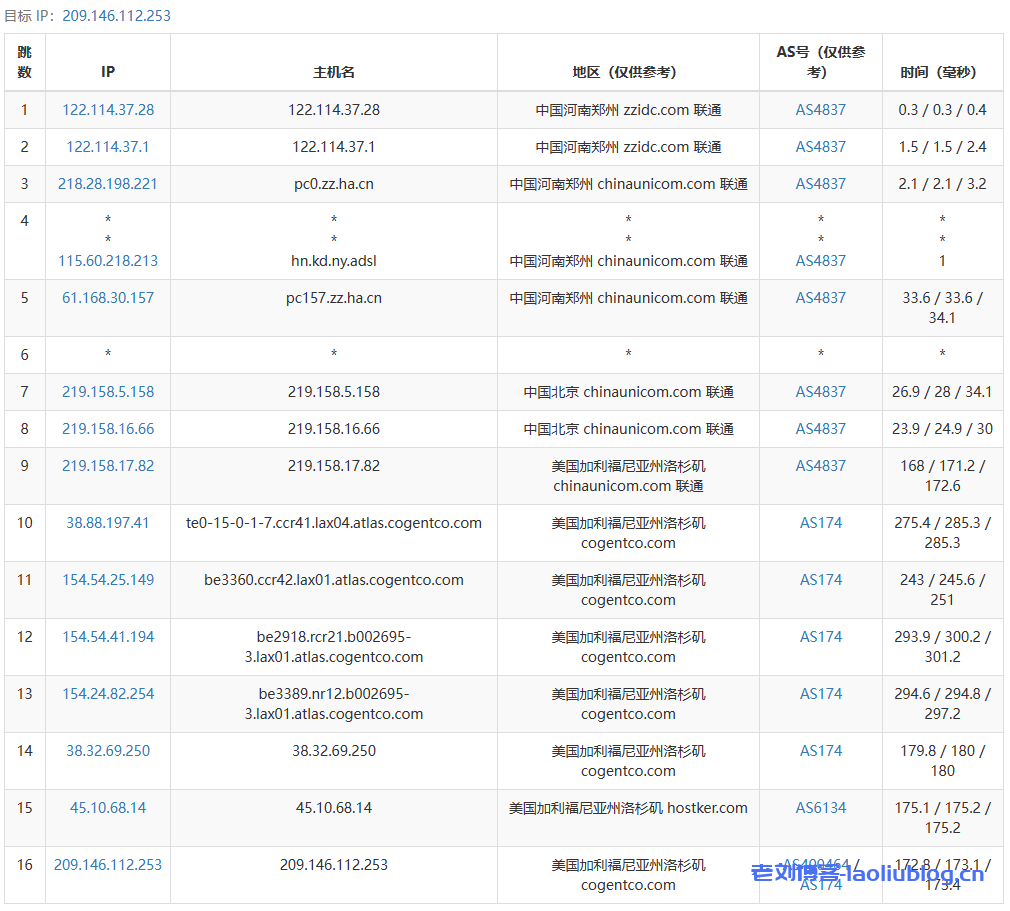Click IP link 122.114.37.28

(108, 110)
